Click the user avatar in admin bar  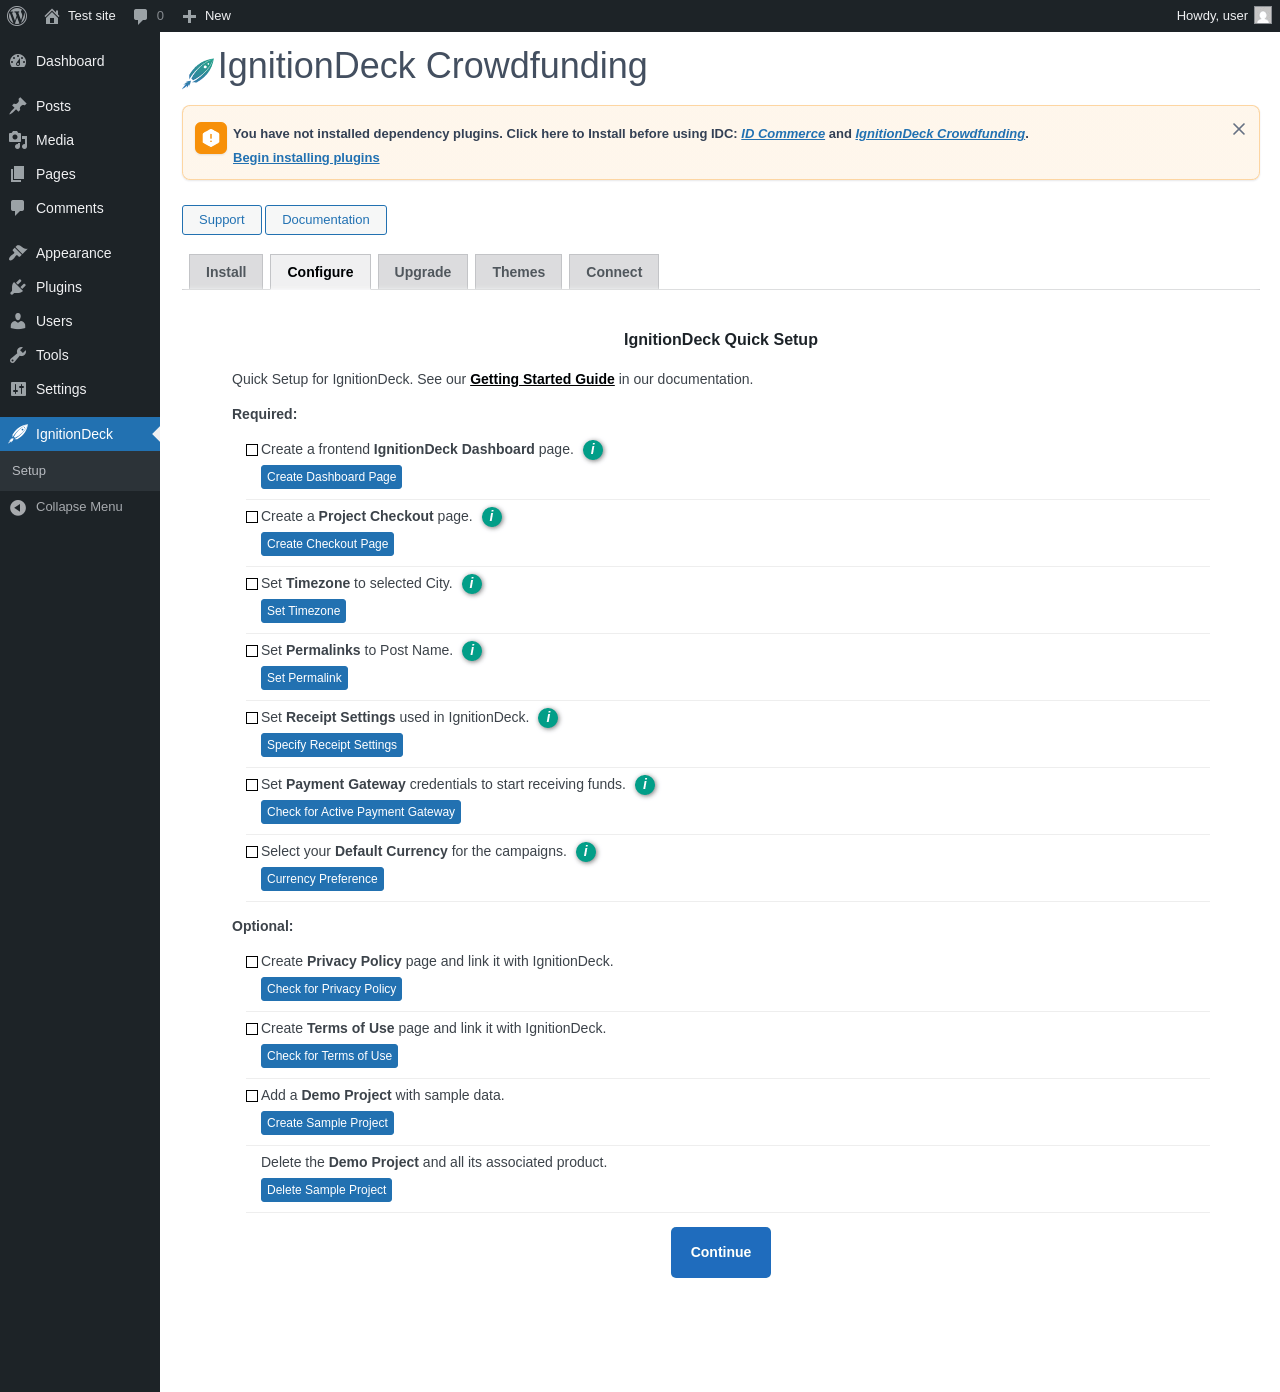click(1263, 16)
